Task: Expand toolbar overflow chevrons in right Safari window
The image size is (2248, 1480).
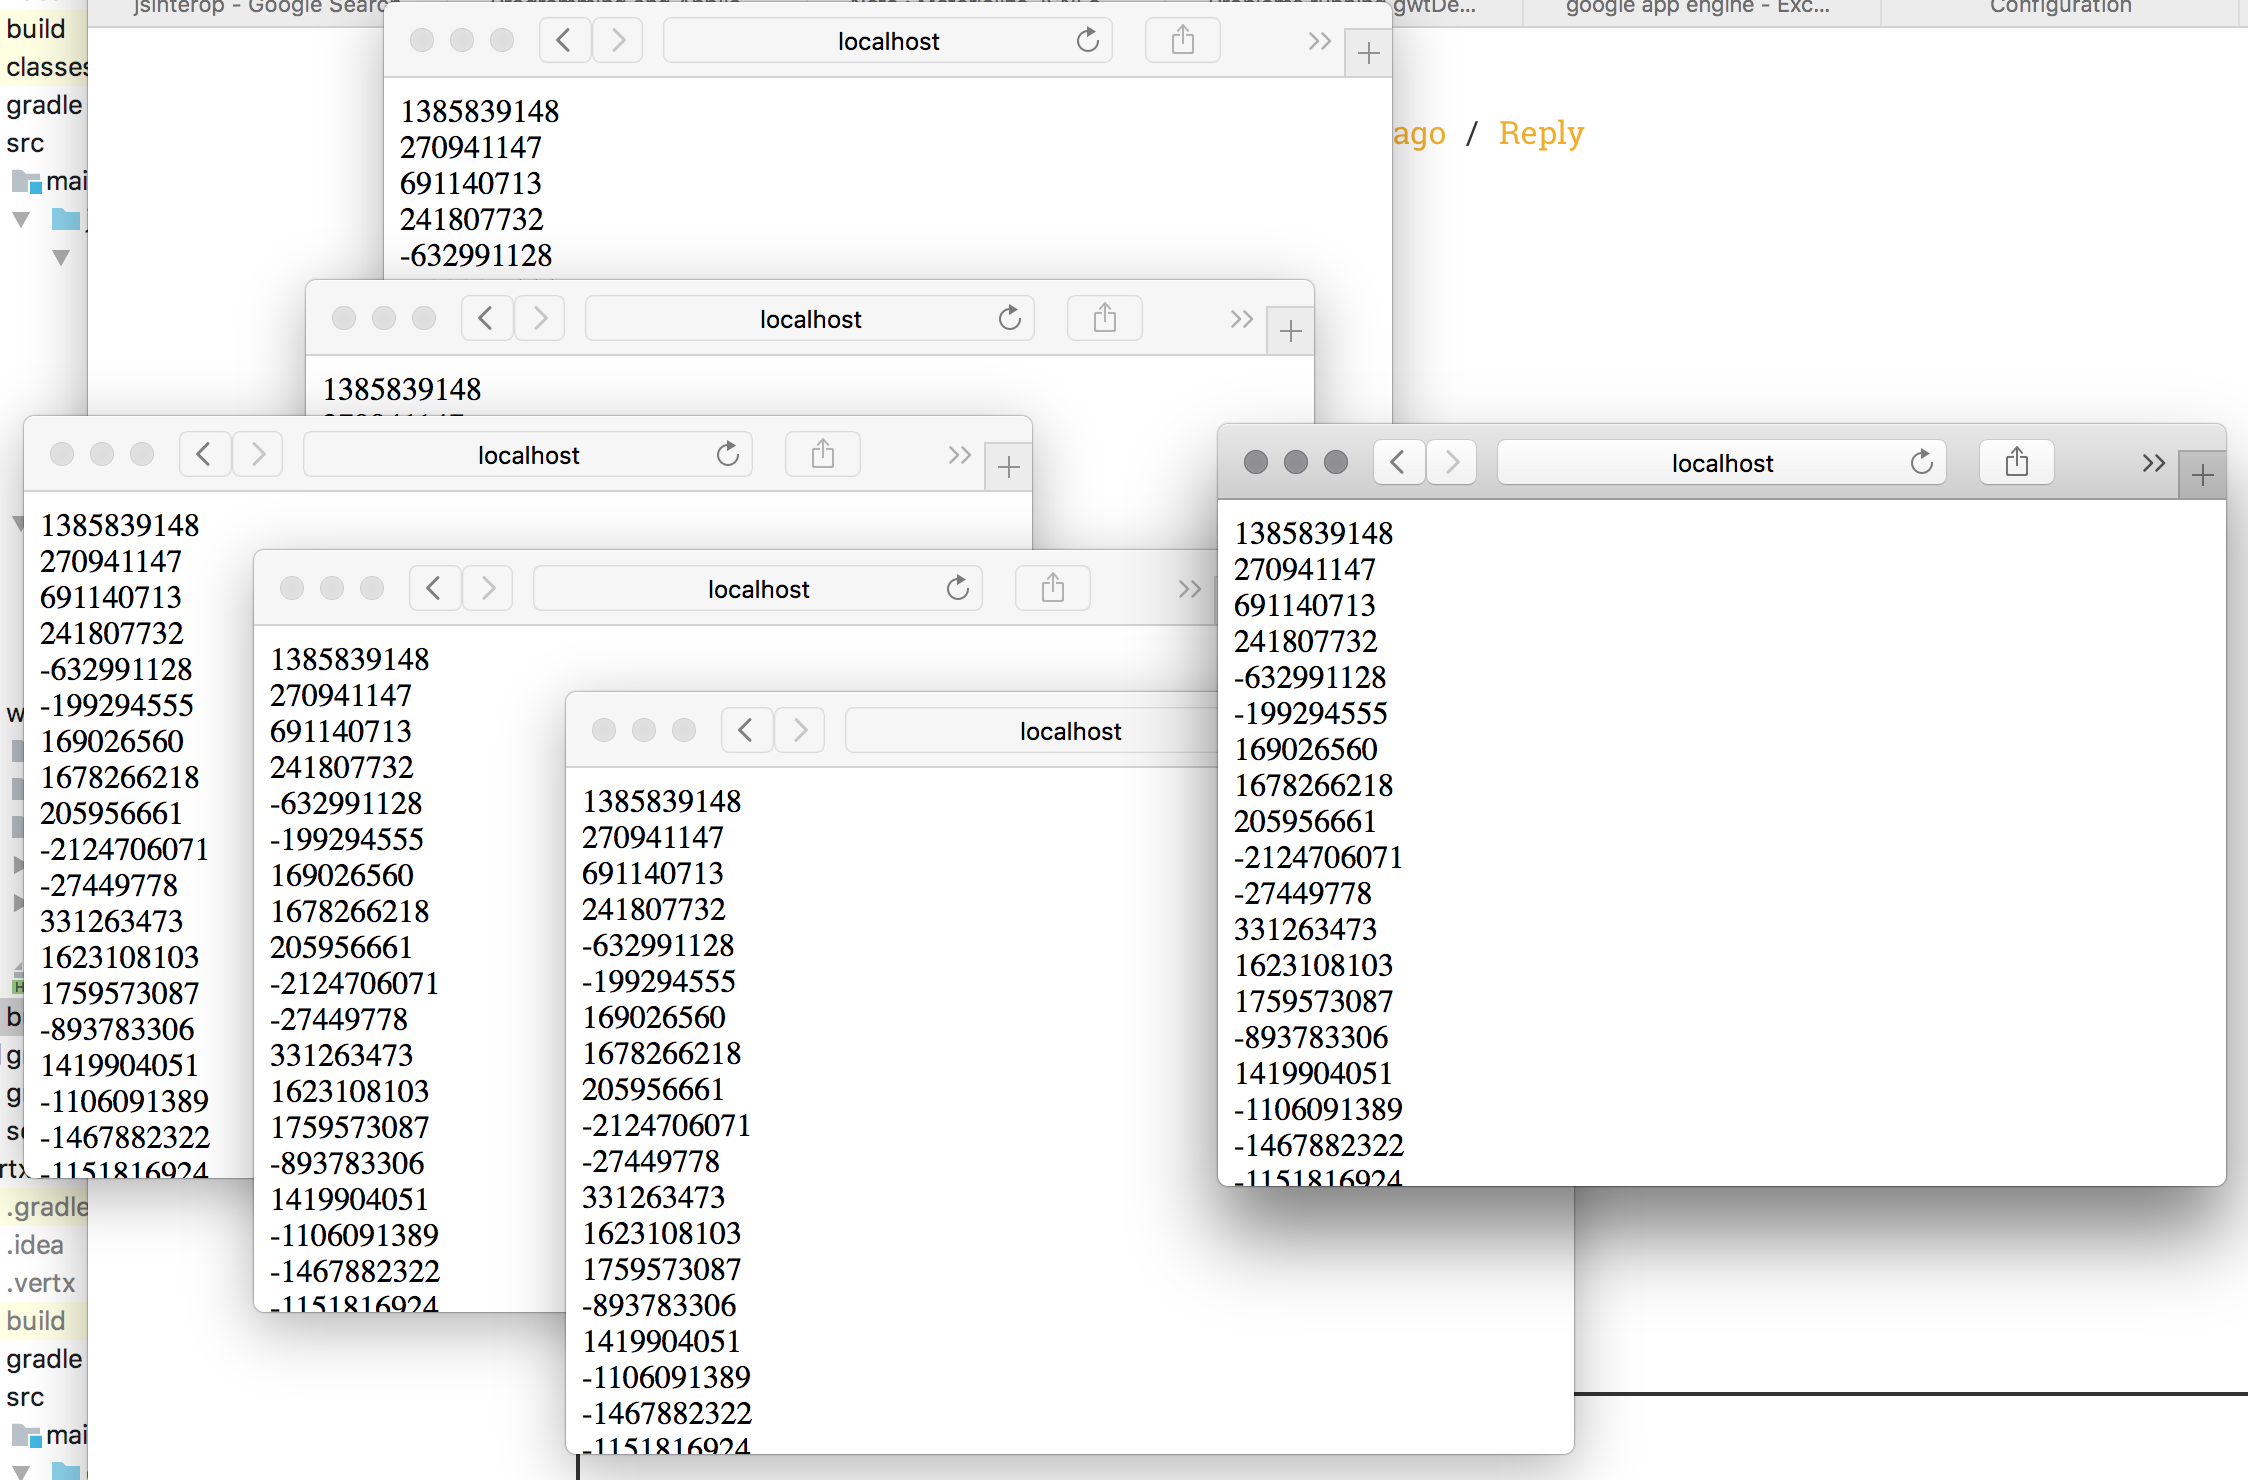Action: (x=2153, y=463)
